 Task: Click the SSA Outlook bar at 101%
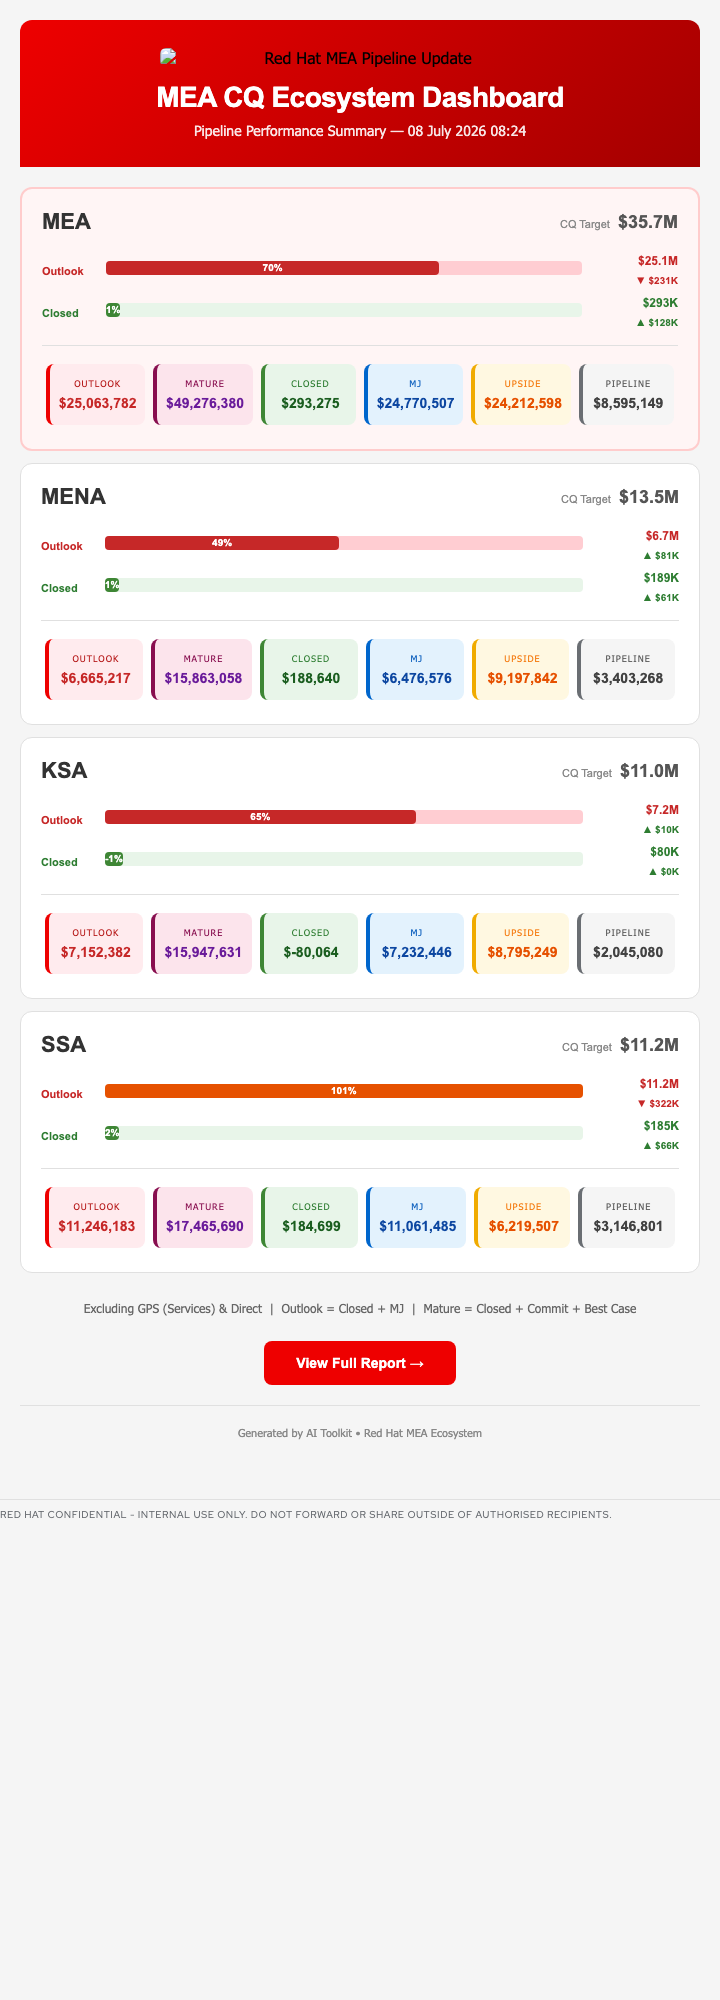344,1091
